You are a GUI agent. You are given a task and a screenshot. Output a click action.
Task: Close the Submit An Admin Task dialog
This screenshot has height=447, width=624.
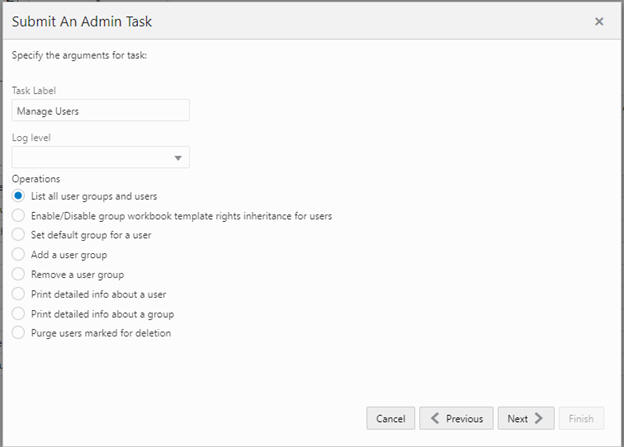599,21
